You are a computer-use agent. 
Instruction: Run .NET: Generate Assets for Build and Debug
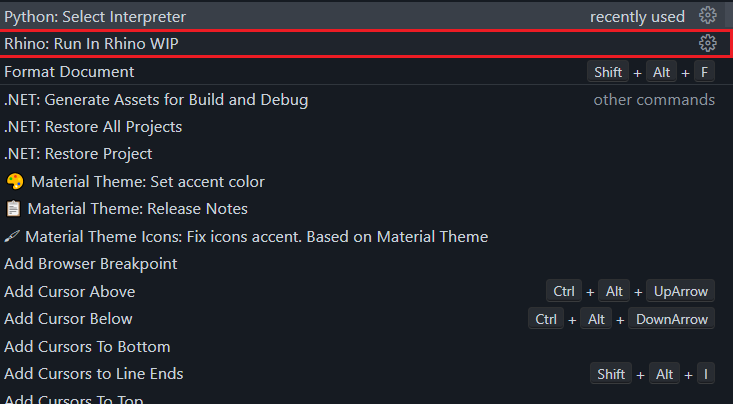tap(156, 100)
